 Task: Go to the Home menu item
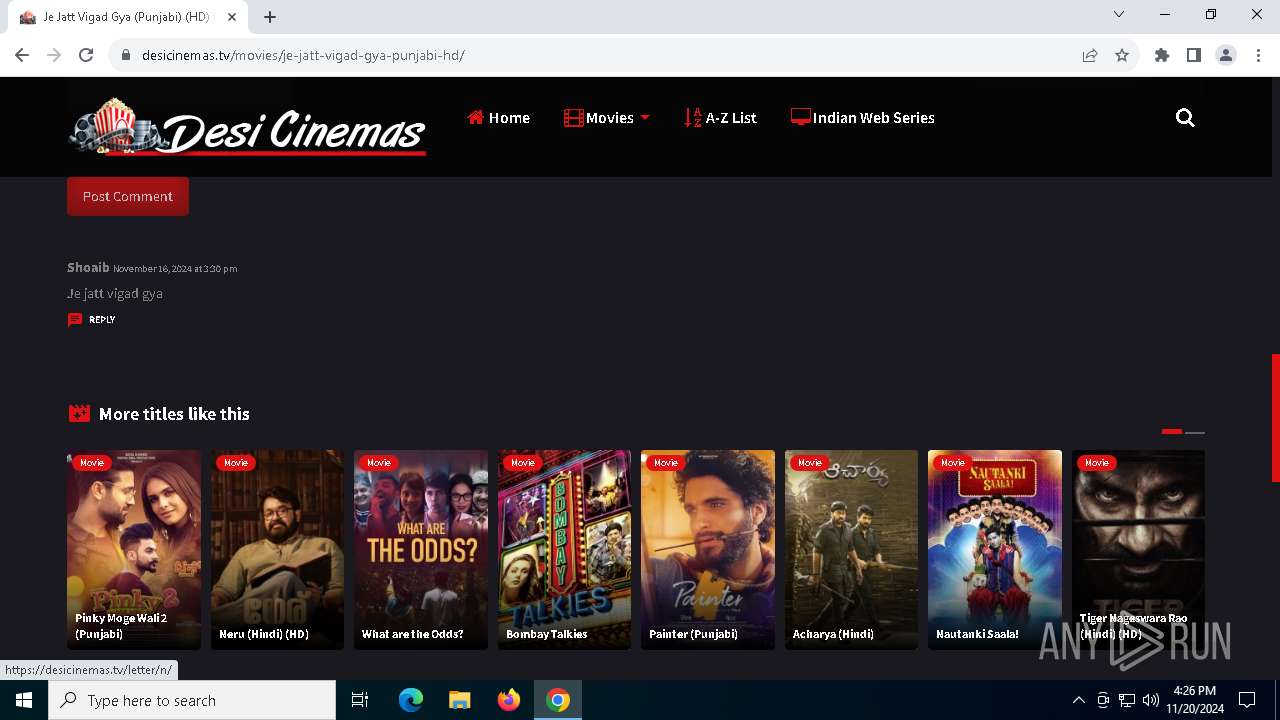498,118
